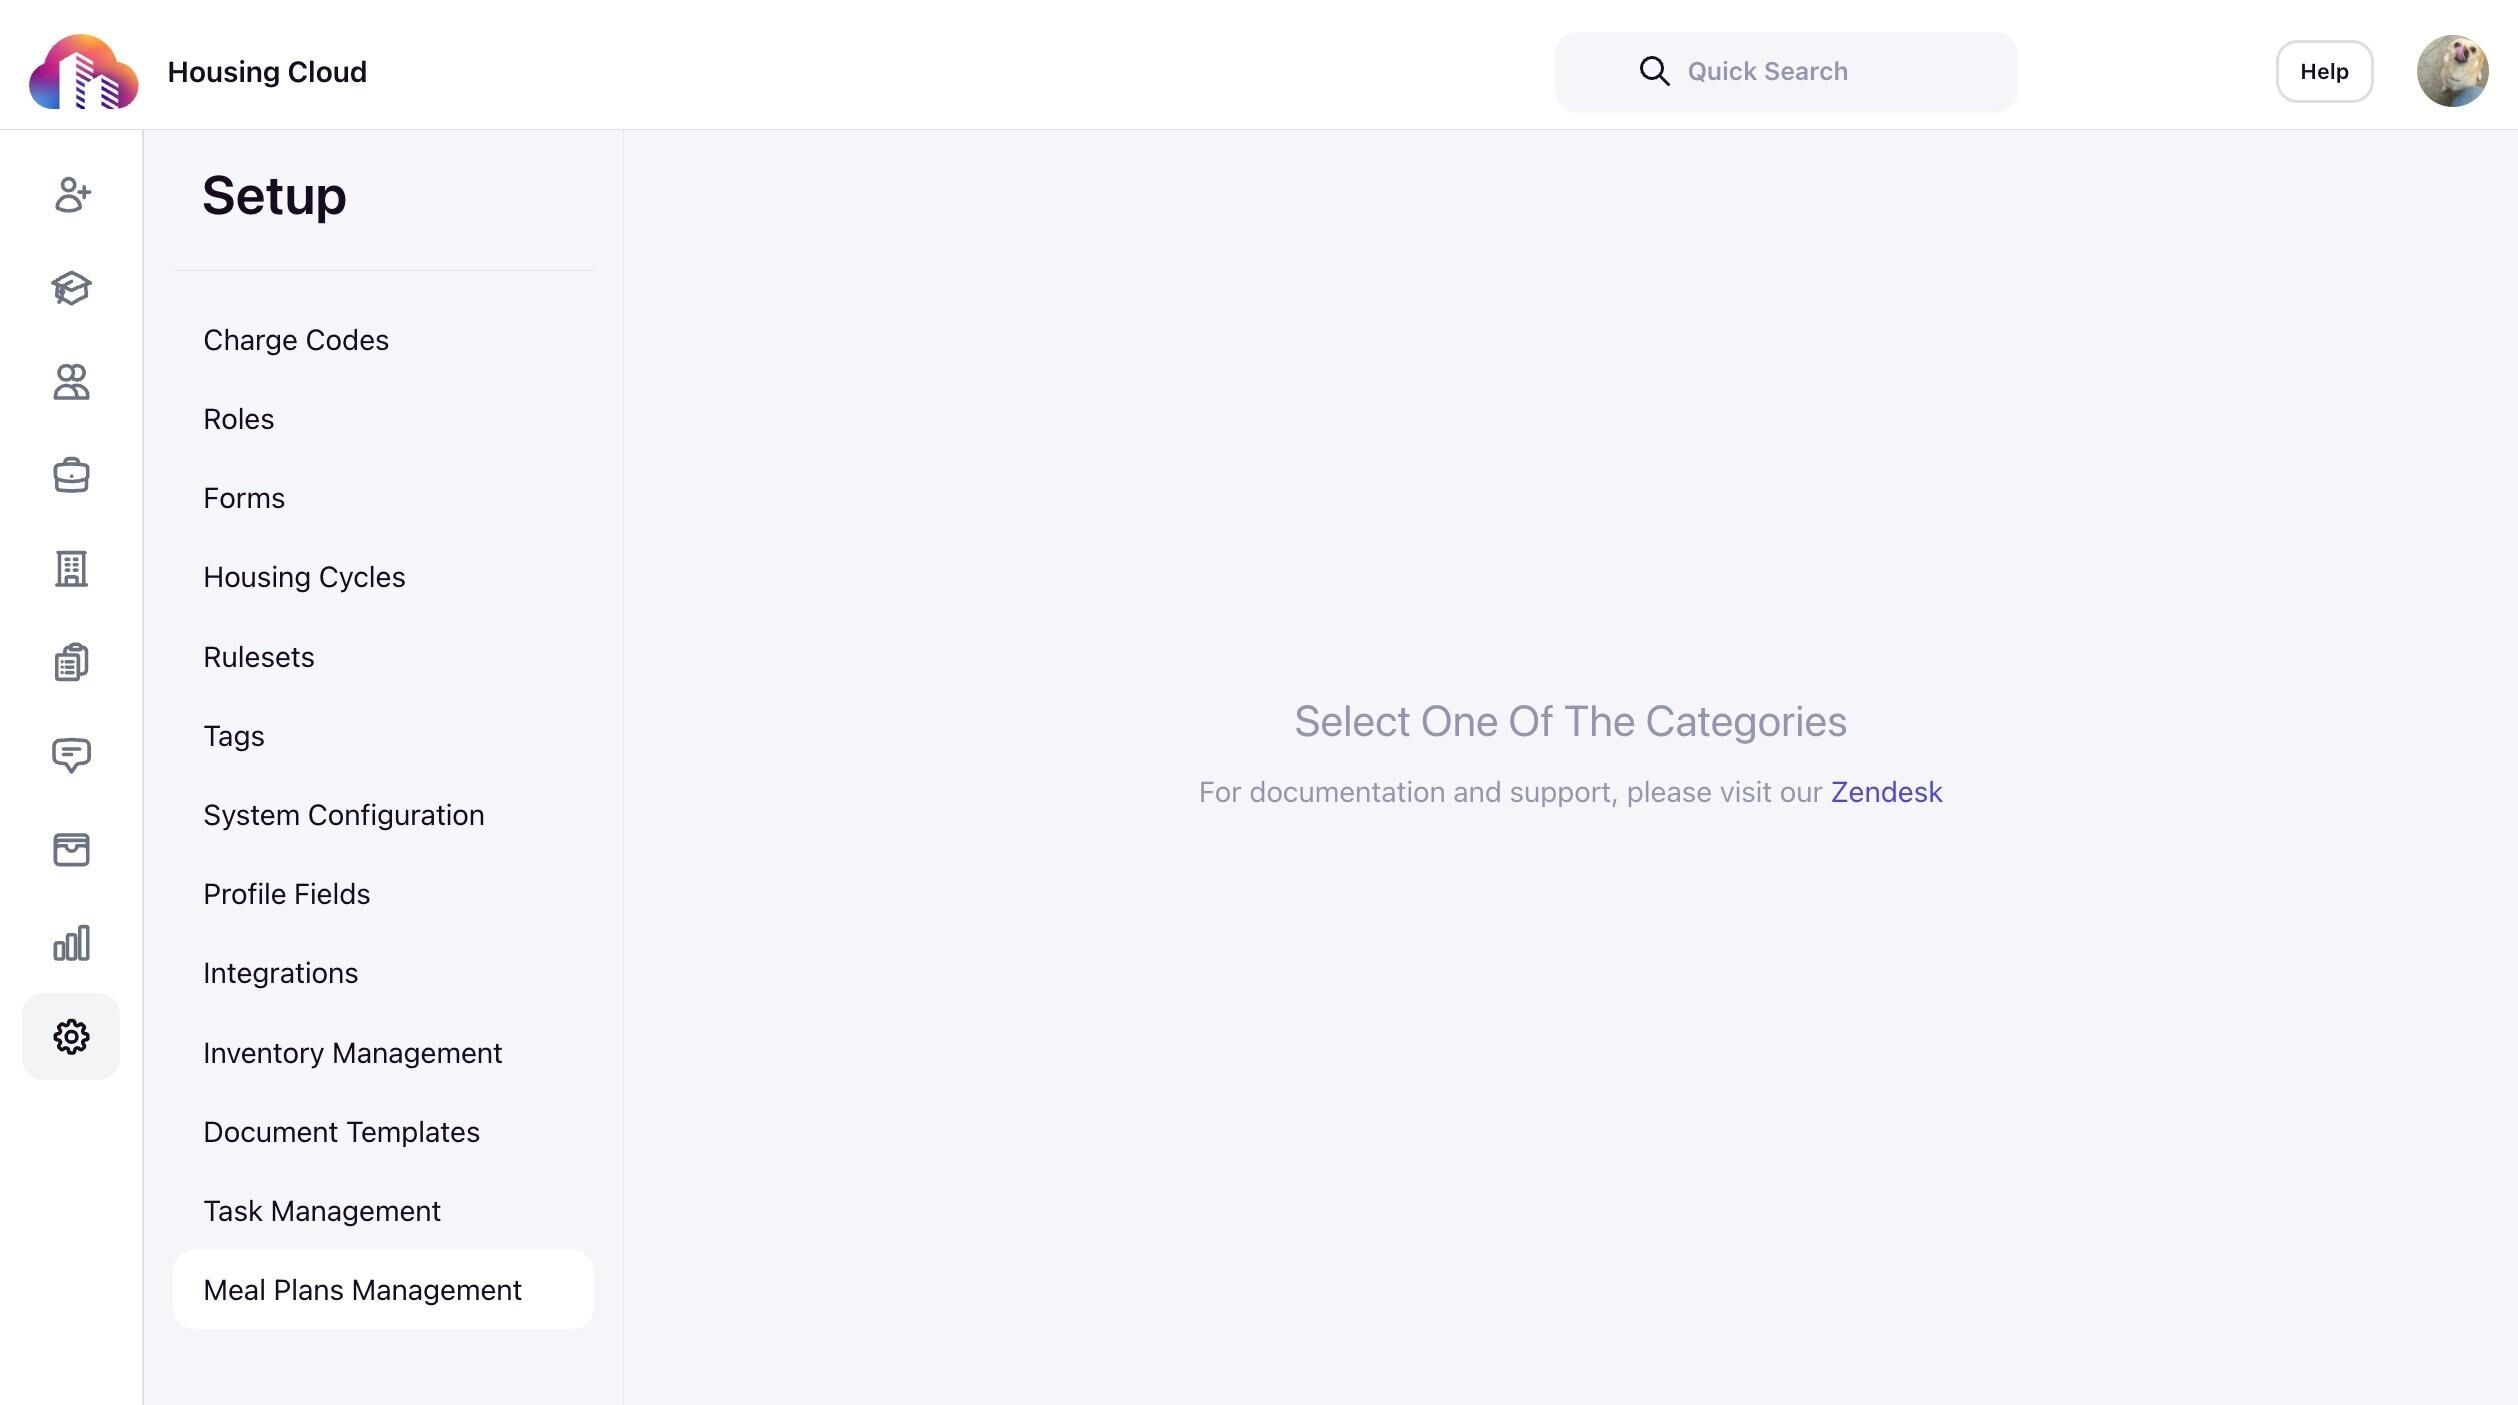Click the clipboard documents sidebar icon
The height and width of the screenshot is (1405, 2518).
click(71, 662)
